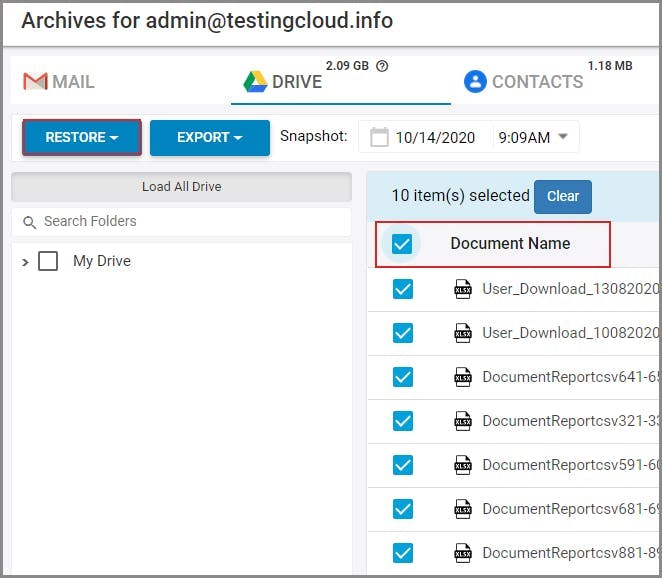
Task: Click the Gmail envelope icon
Action: tap(35, 81)
